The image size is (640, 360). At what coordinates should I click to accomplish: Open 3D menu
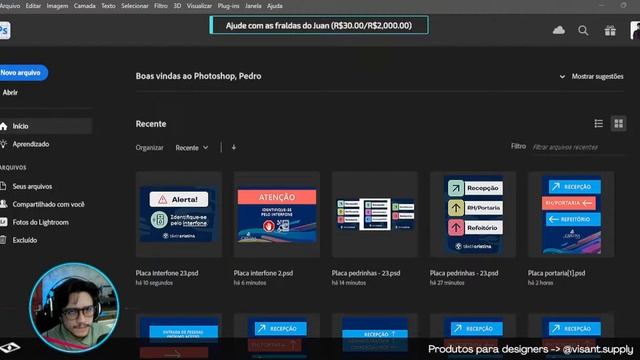point(177,6)
